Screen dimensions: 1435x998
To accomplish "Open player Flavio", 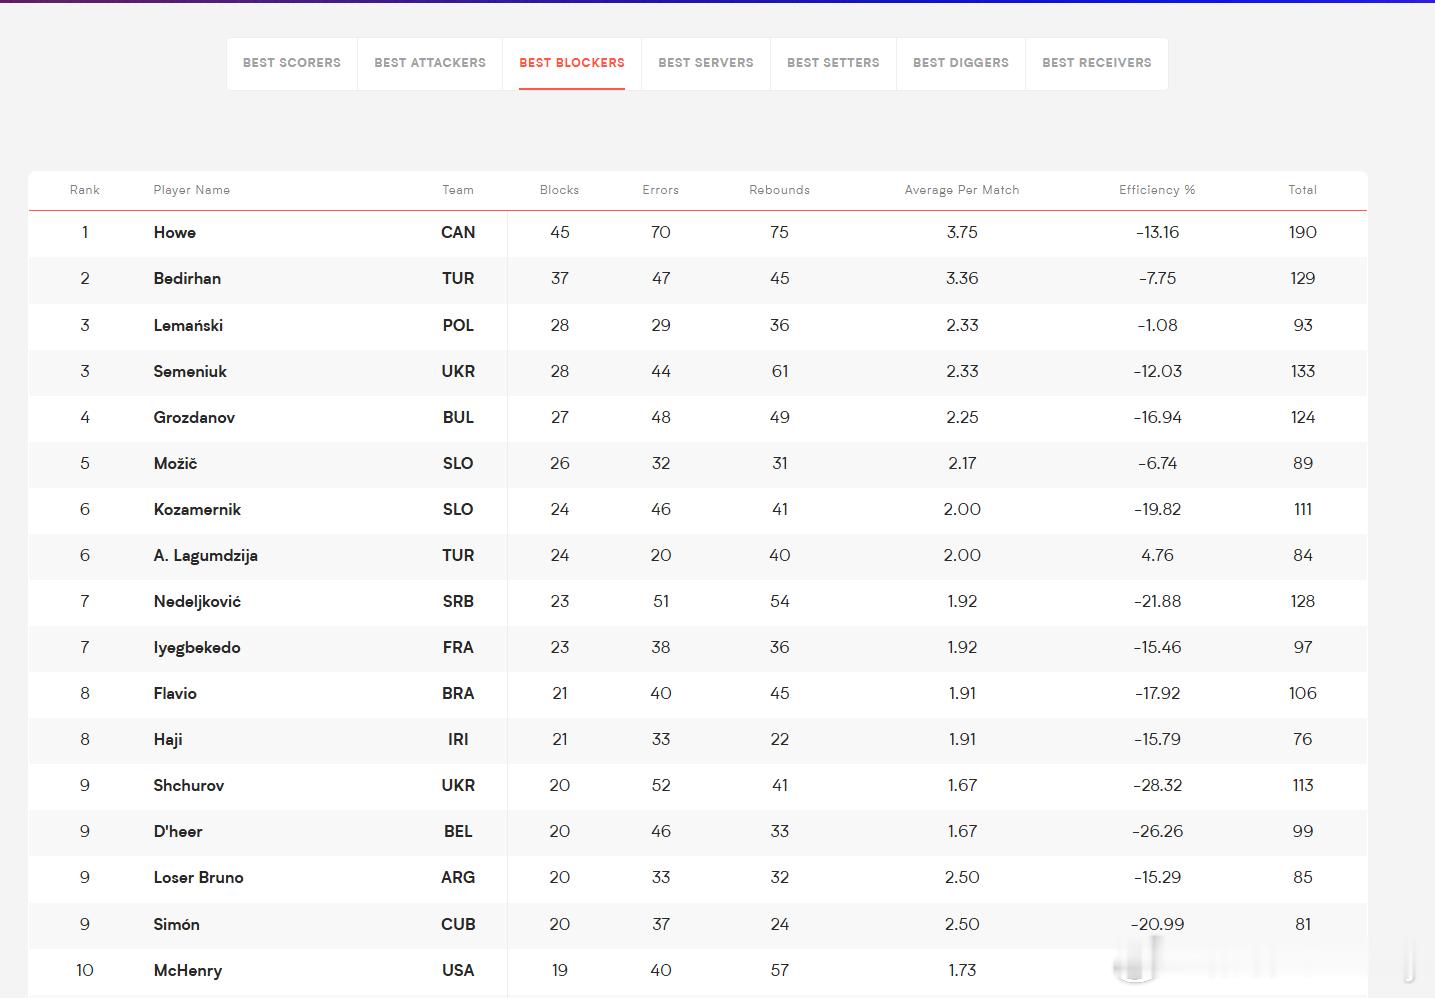I will click(x=175, y=694).
